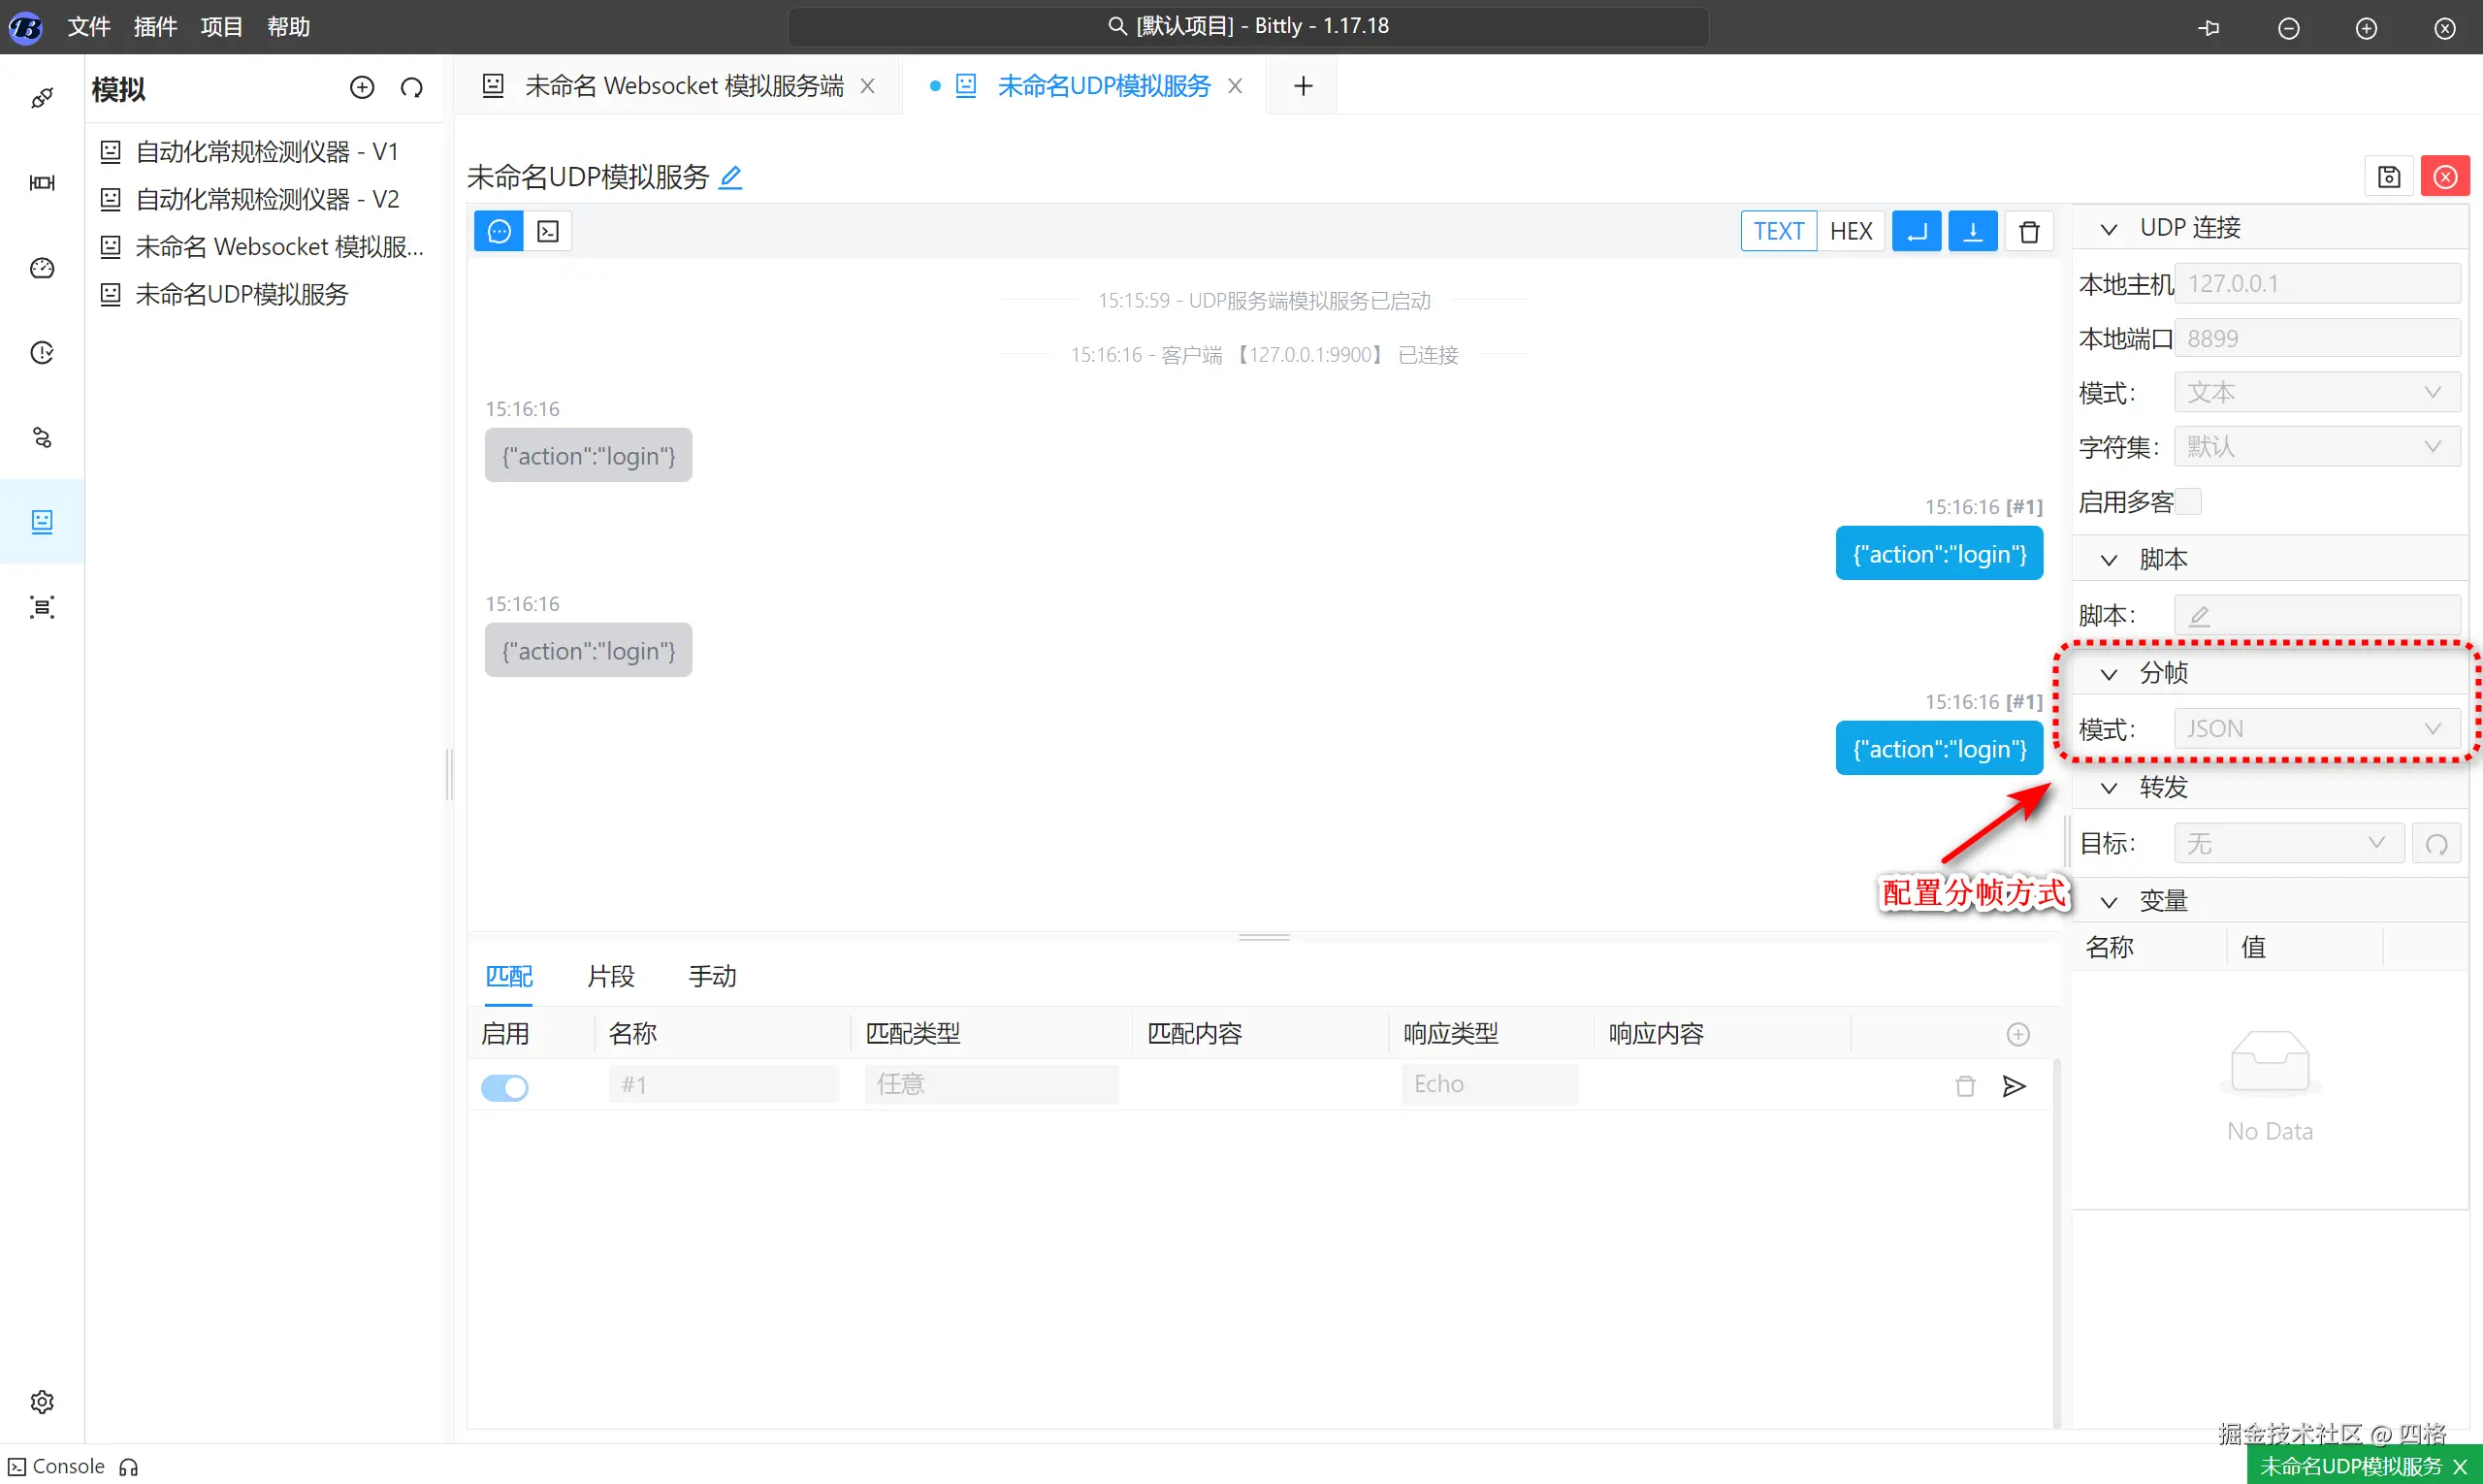Switch to the 片段 tab
Screen dimensions: 2483x1484
[610, 976]
